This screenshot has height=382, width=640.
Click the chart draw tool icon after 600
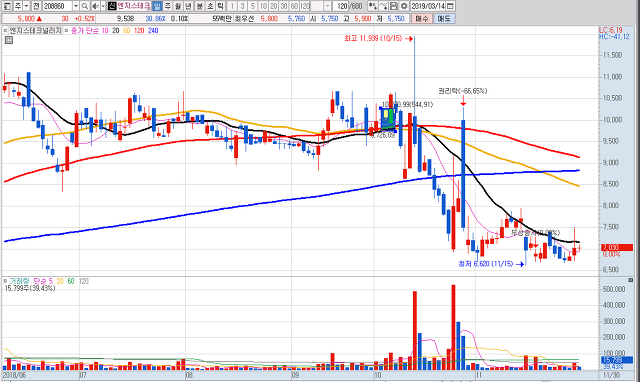point(372,6)
